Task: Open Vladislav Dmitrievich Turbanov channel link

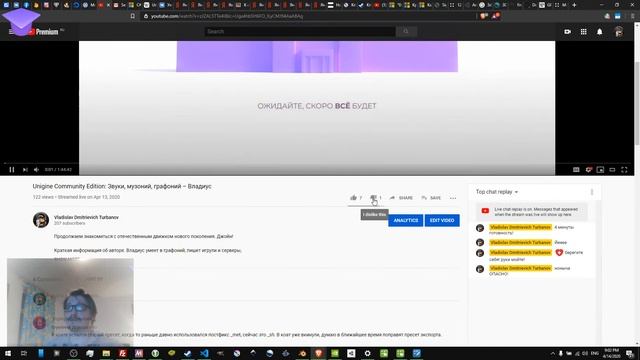Action: coord(86,218)
